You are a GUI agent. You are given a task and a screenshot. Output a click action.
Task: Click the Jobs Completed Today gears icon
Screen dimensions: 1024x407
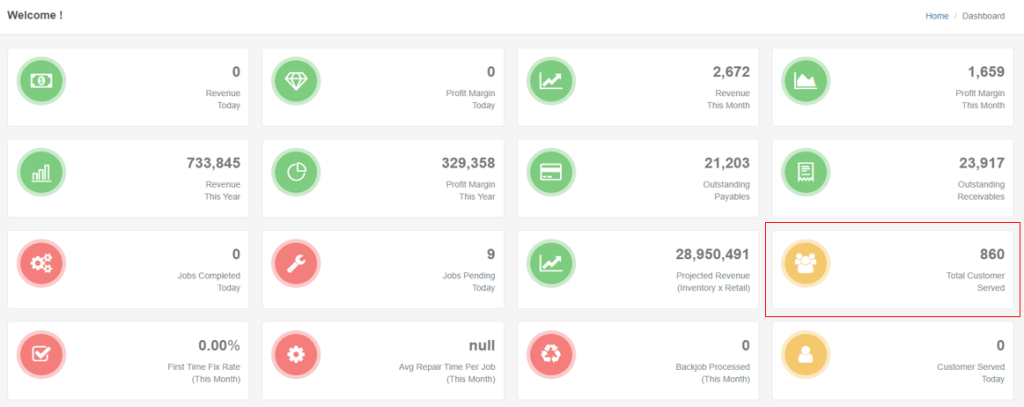42,263
